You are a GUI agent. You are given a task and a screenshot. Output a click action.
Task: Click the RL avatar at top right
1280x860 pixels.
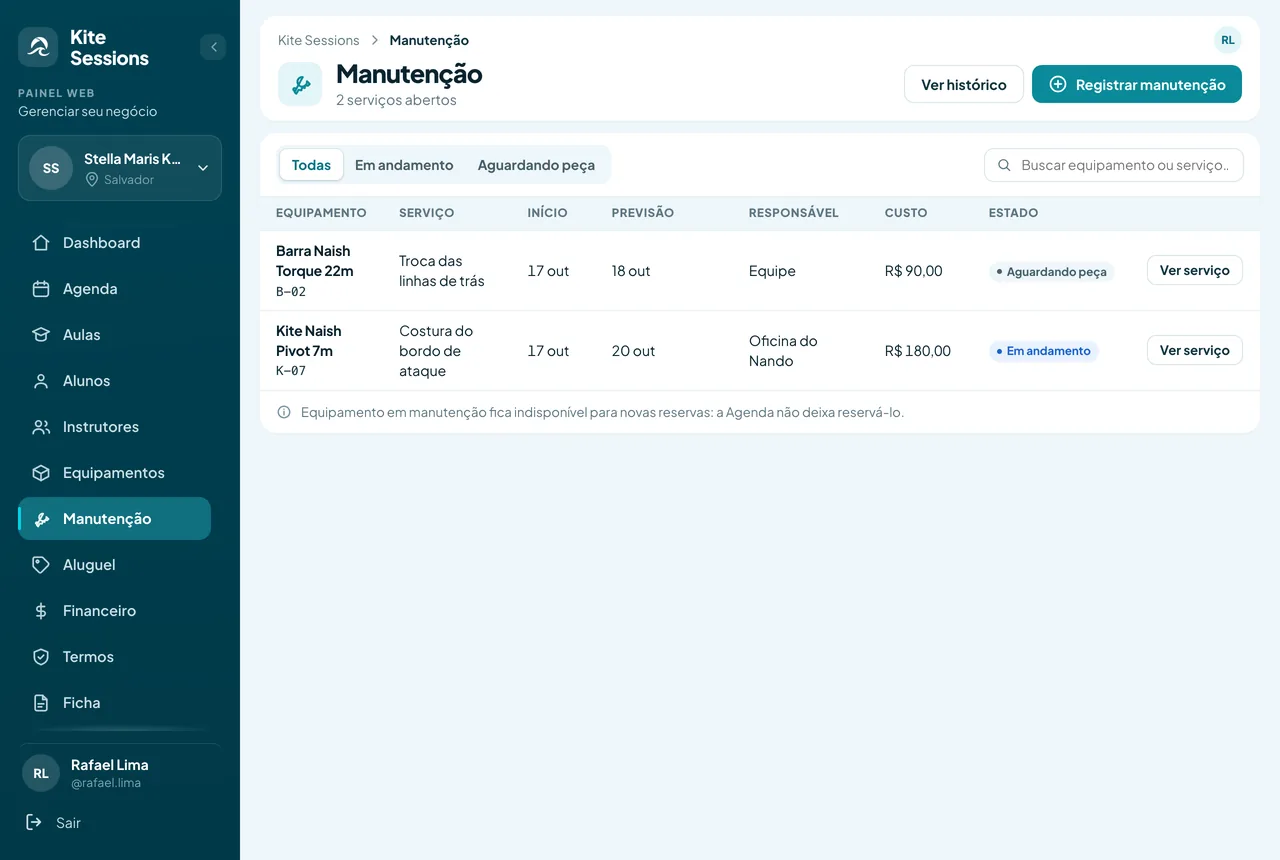pos(1228,40)
